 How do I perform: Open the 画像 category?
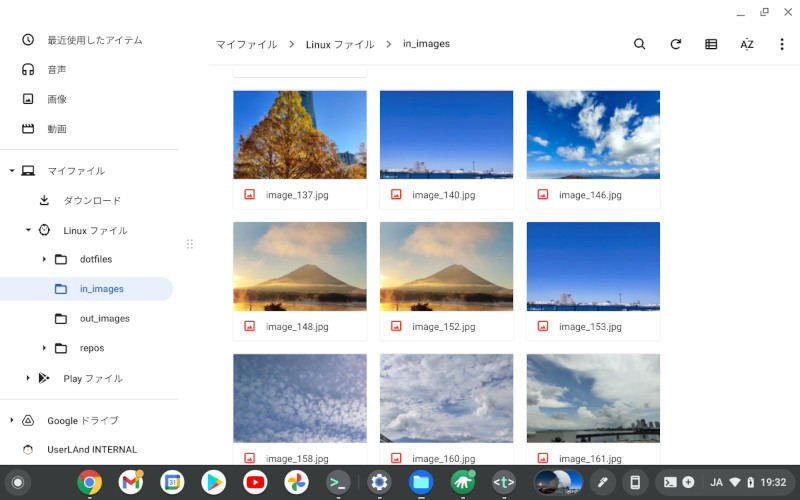click(x=57, y=99)
